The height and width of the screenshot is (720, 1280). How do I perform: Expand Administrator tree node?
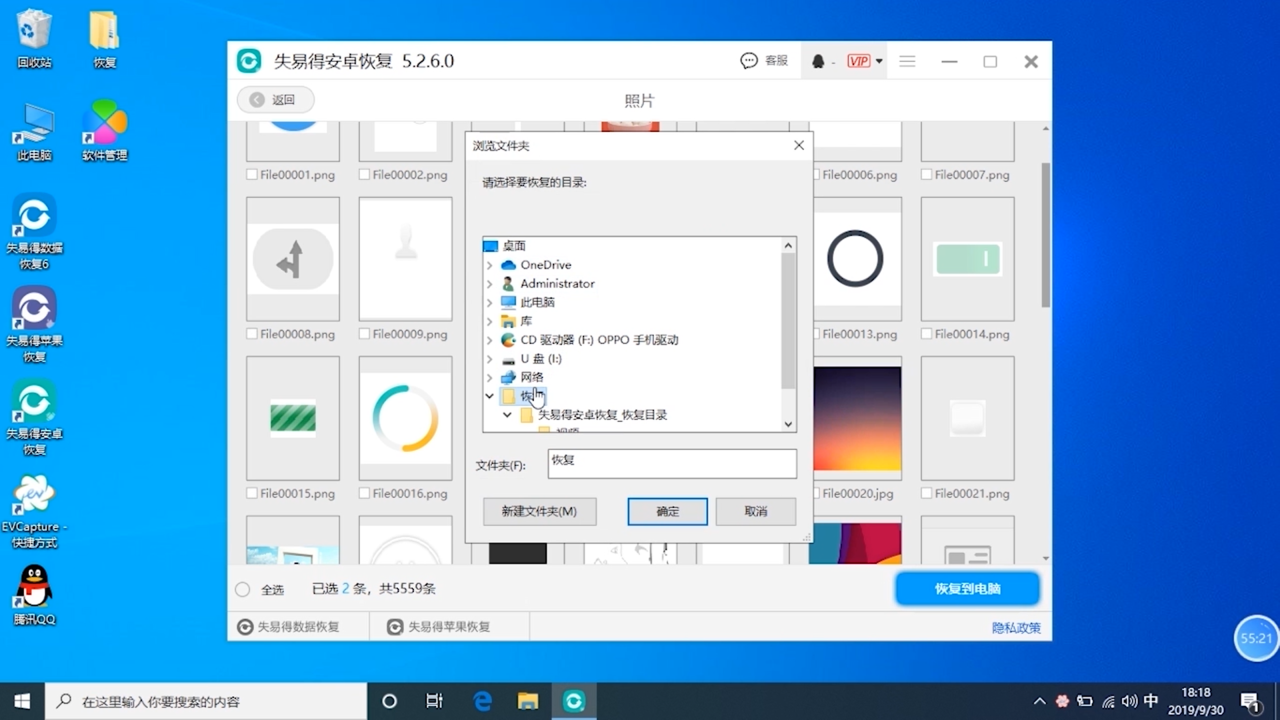click(490, 284)
